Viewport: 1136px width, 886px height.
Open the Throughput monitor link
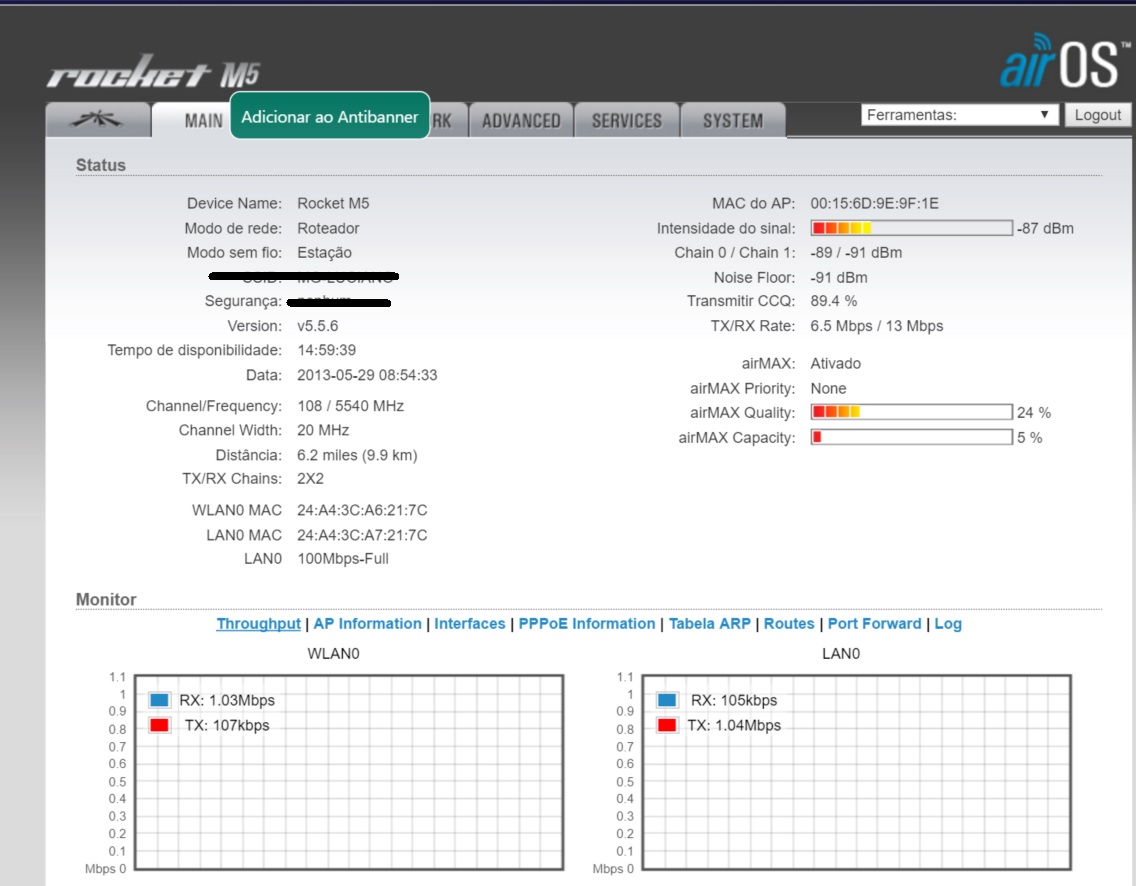click(x=258, y=624)
